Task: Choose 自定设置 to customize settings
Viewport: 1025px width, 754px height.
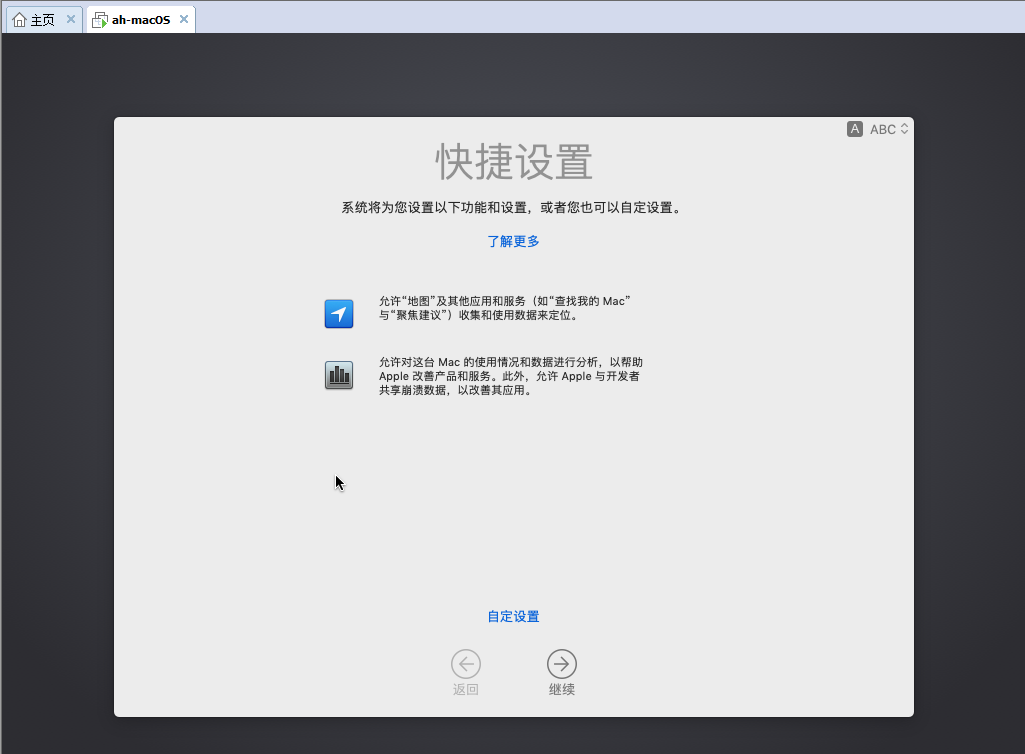Action: pos(513,616)
